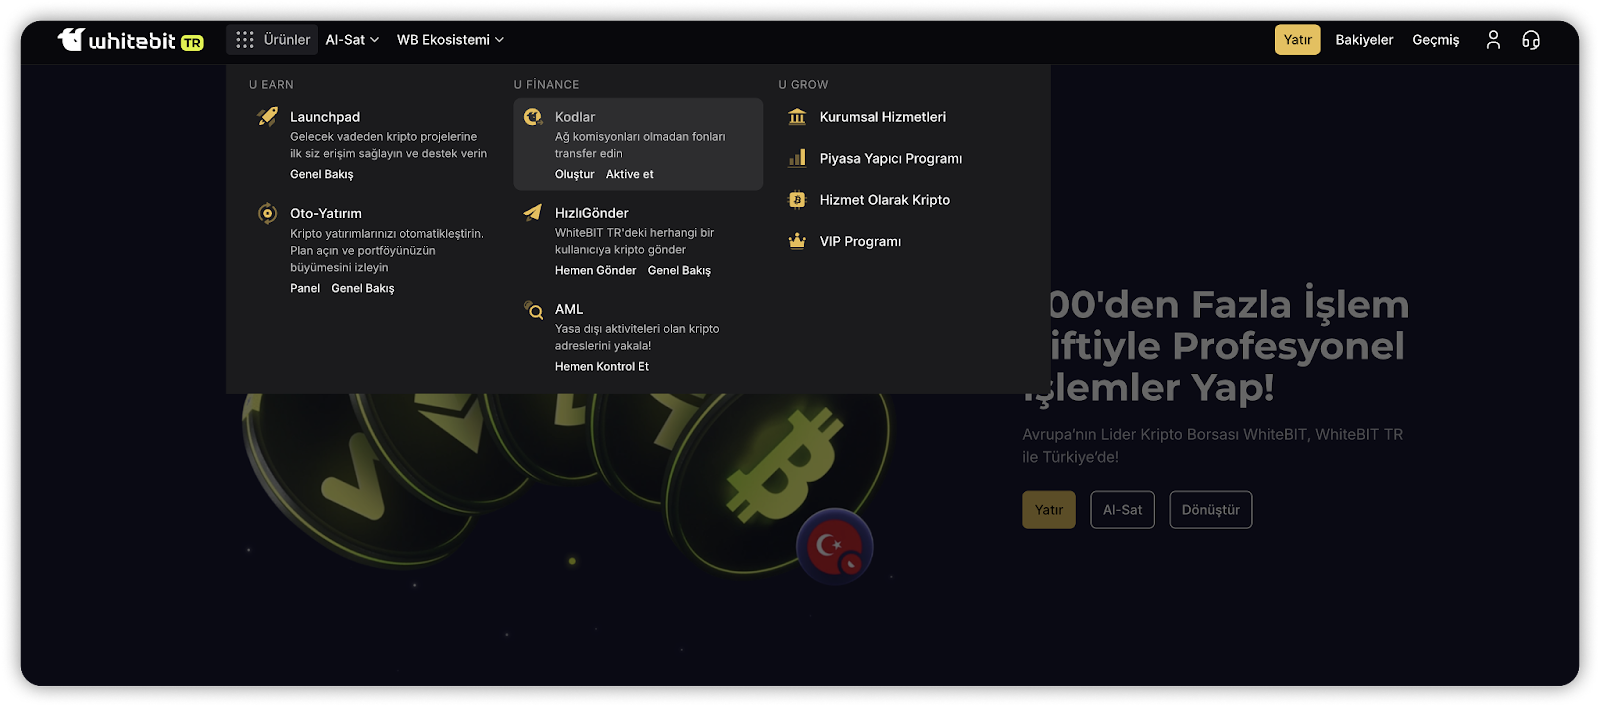The width and height of the screenshot is (1600, 707).
Task: Click the HızlıGönder paper plane icon
Action: tap(533, 213)
